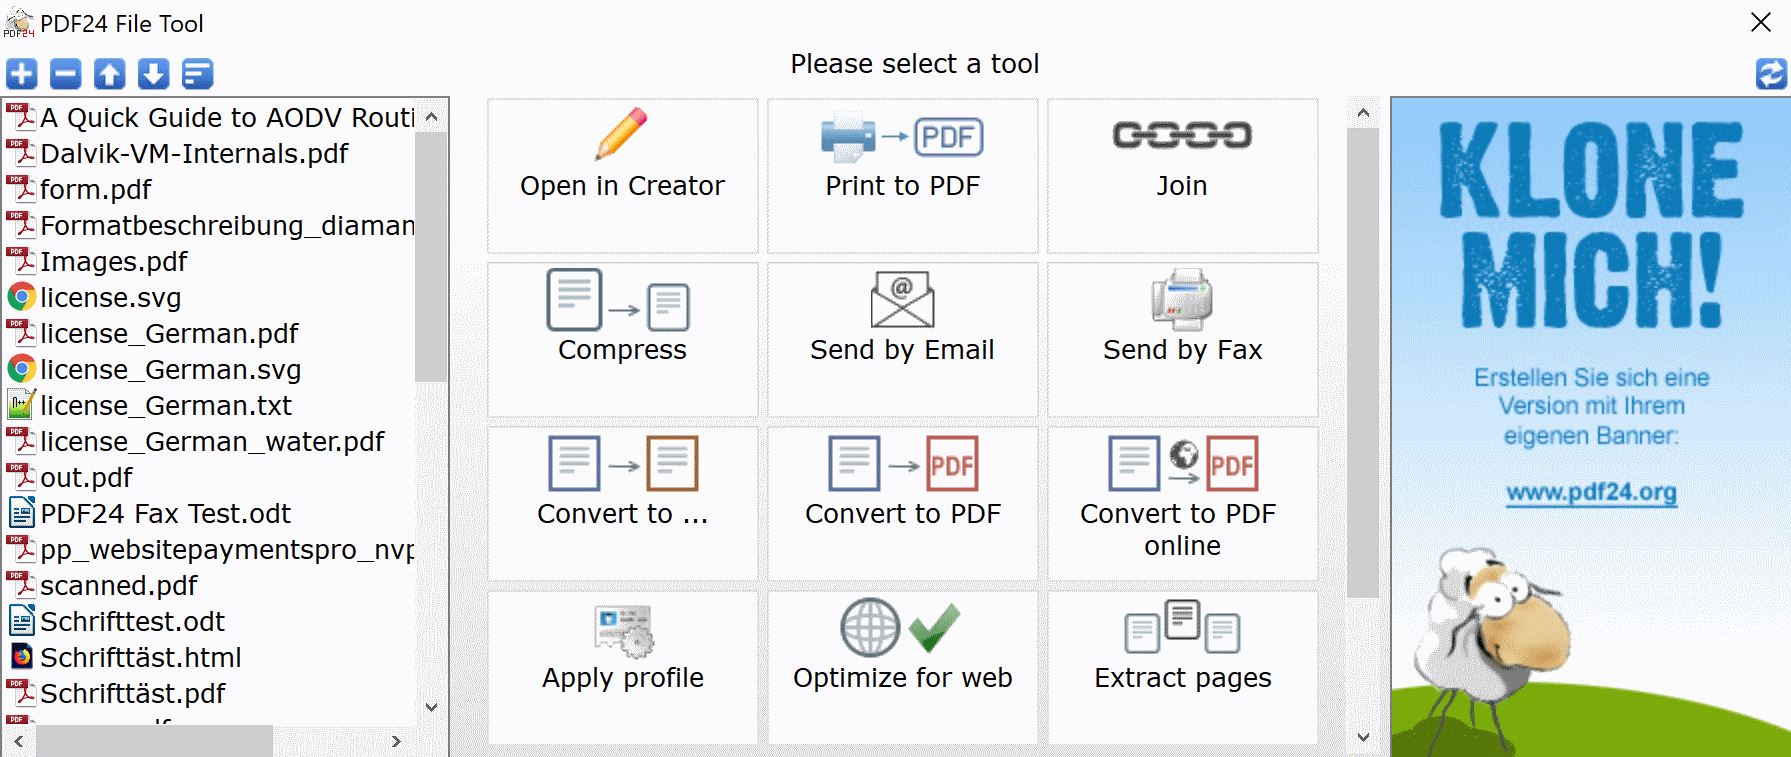This screenshot has width=1791, height=757.
Task: Click the blue plus add-file icon
Action: point(22,73)
